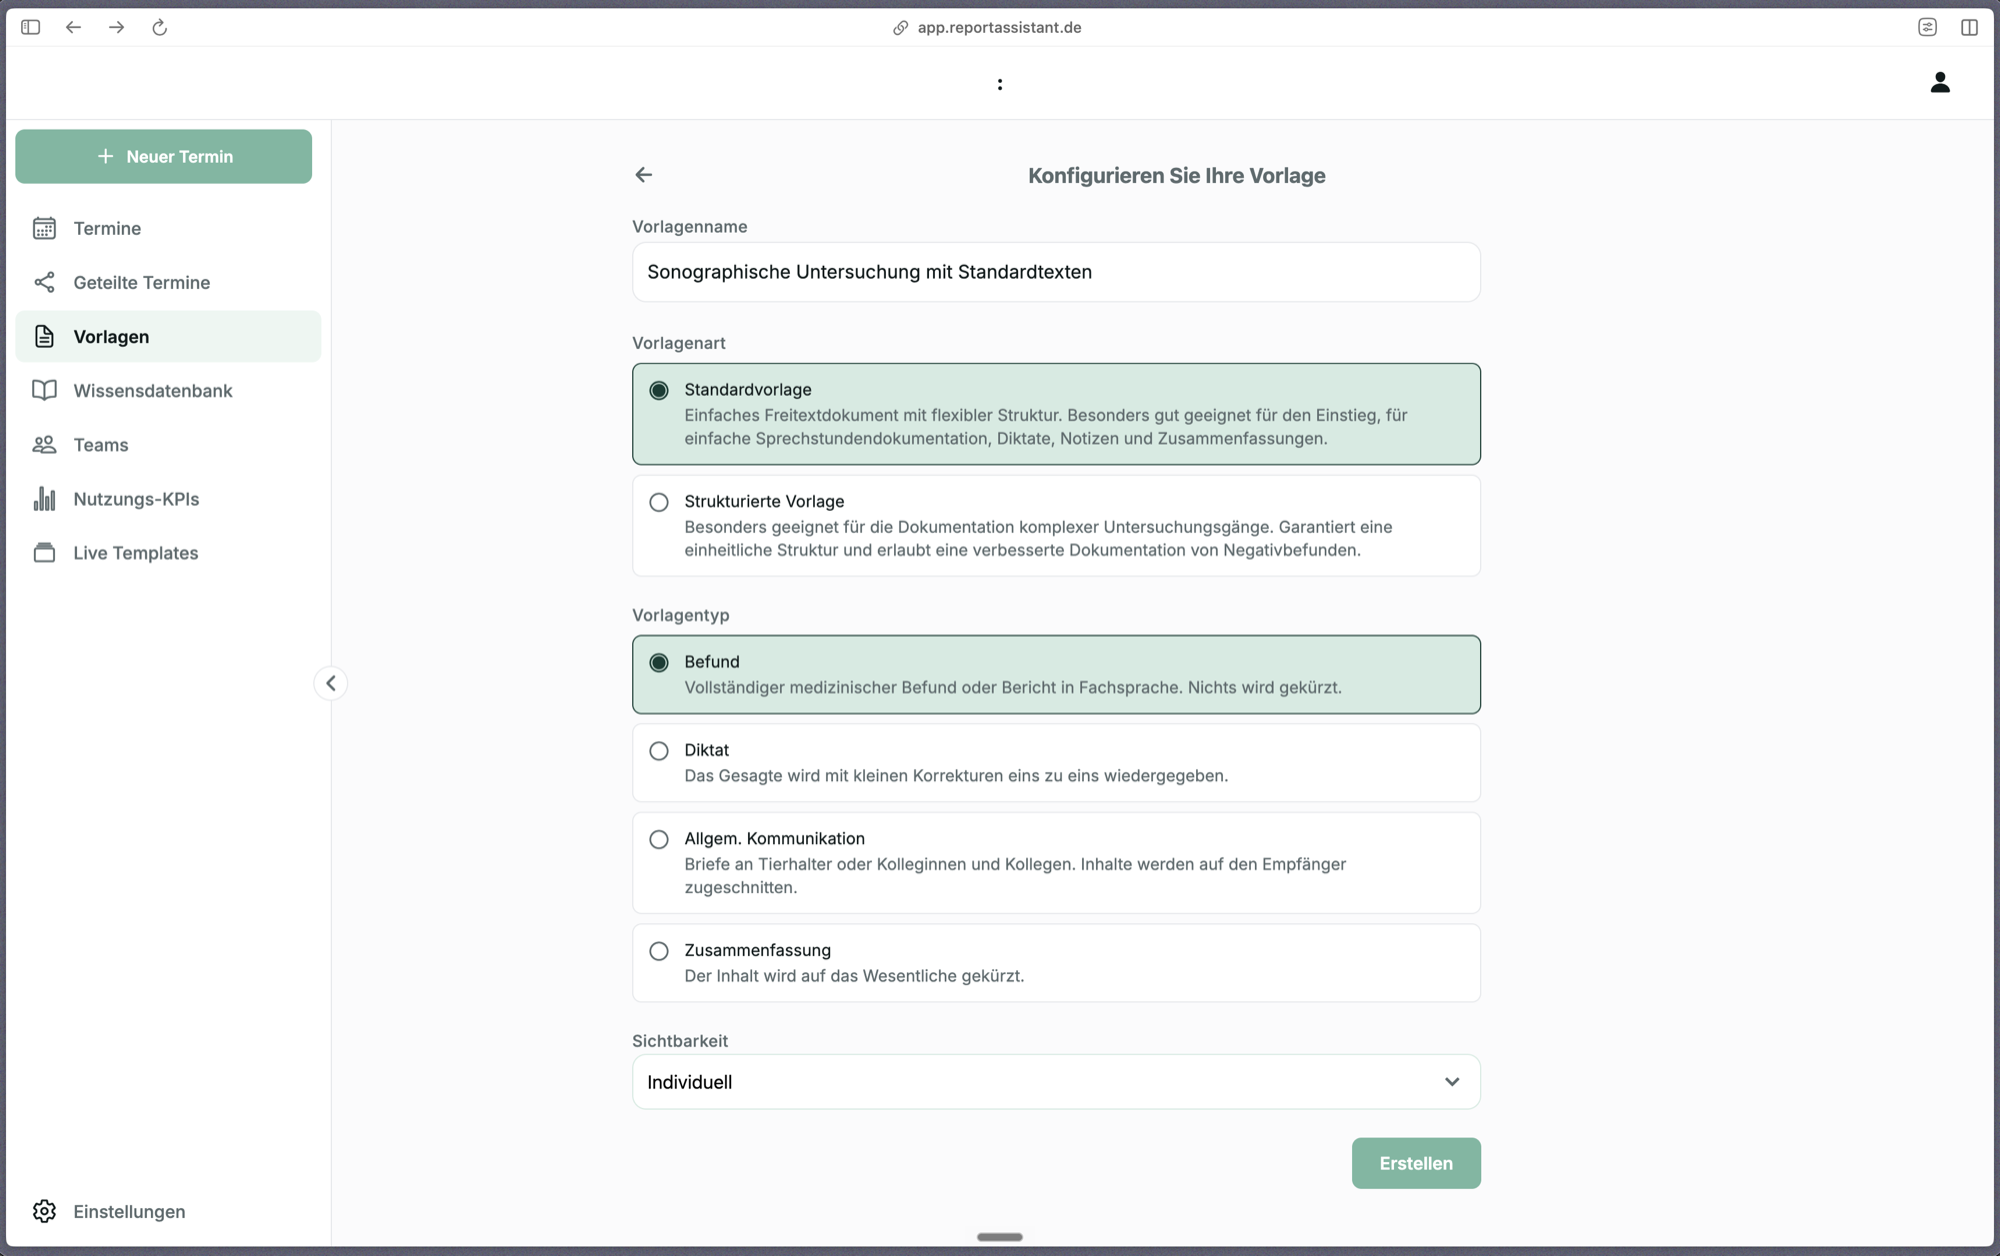Open Einstellungen at sidebar bottom
Screen dimensions: 2000x1256
click(x=168, y=1211)
